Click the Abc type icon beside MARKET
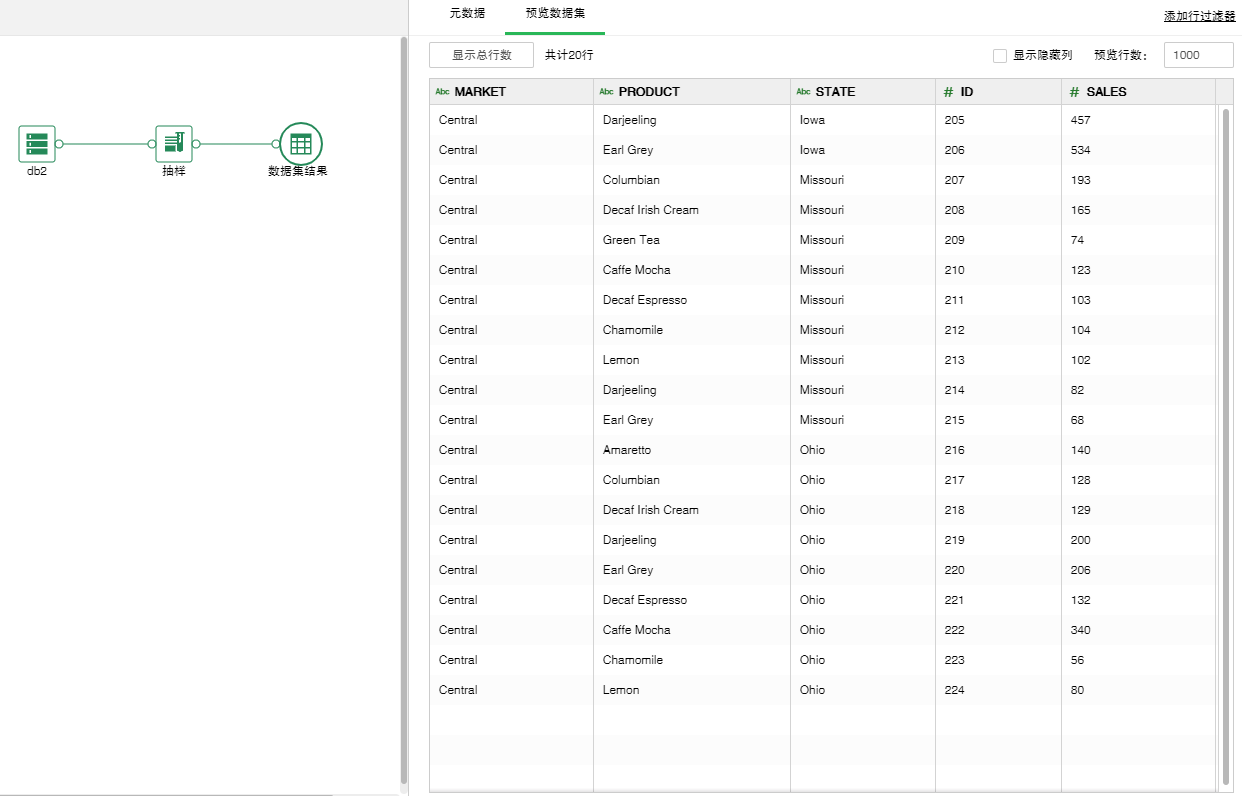The height and width of the screenshot is (796, 1242). (442, 92)
